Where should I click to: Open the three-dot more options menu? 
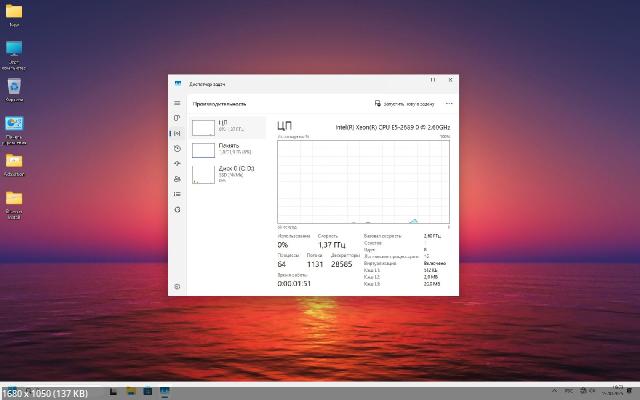coord(449,103)
